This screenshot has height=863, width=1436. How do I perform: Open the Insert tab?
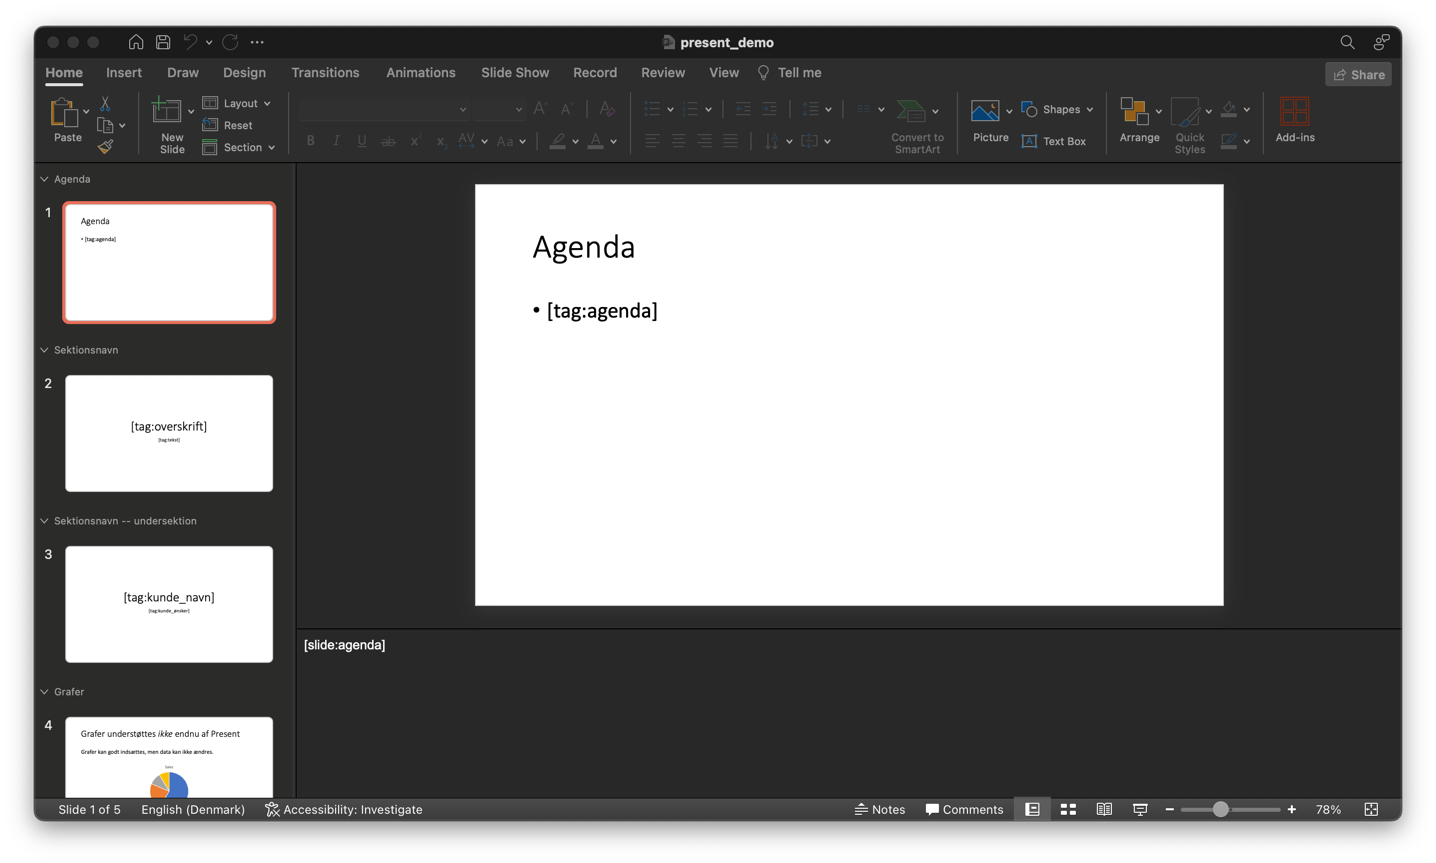(124, 72)
